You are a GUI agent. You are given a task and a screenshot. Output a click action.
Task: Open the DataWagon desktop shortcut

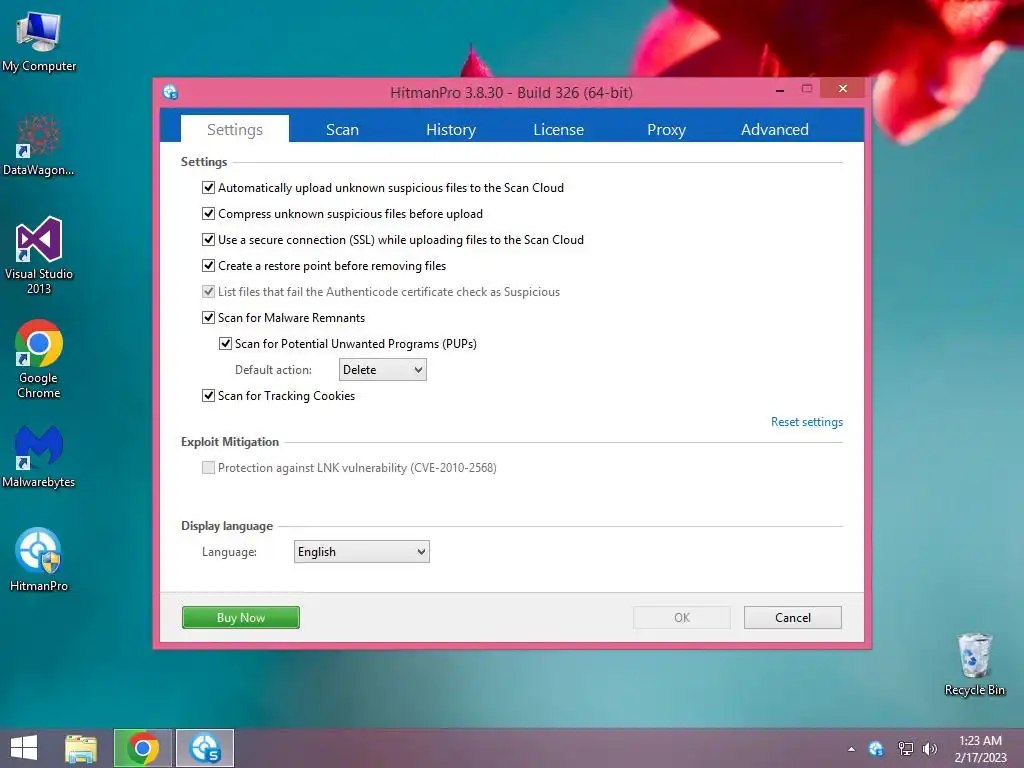39,146
